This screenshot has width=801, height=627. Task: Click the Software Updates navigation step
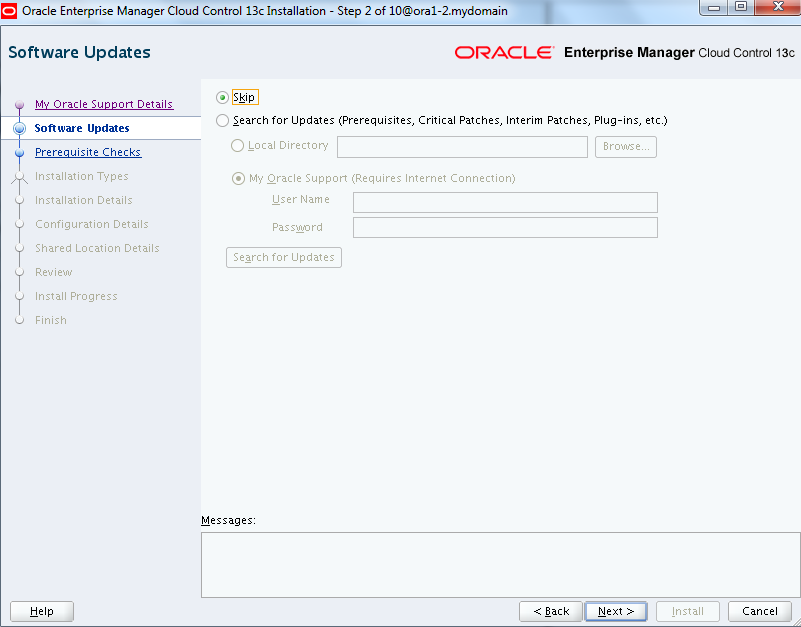[x=82, y=128]
